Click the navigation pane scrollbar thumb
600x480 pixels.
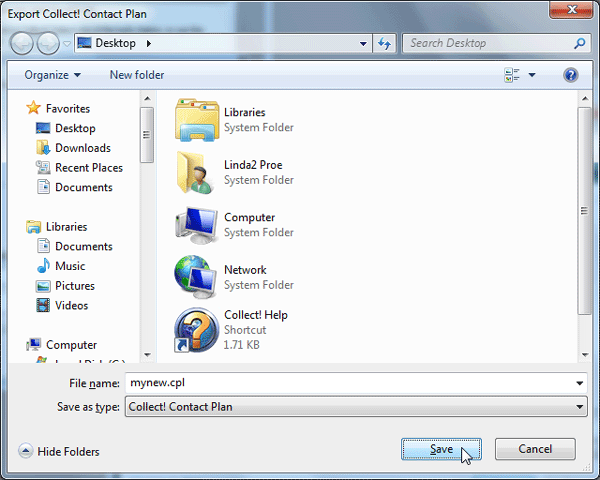147,135
